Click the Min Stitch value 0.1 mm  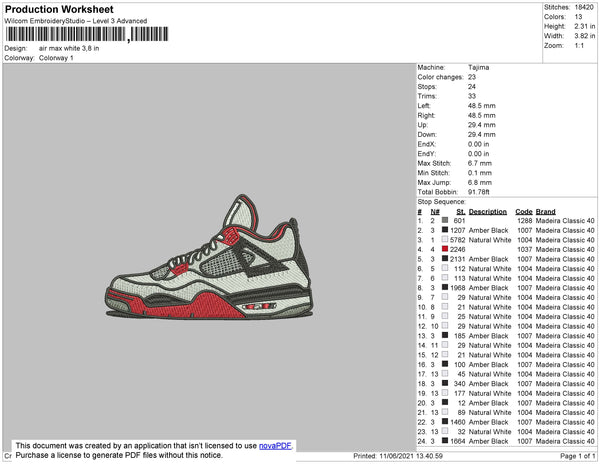coord(480,173)
